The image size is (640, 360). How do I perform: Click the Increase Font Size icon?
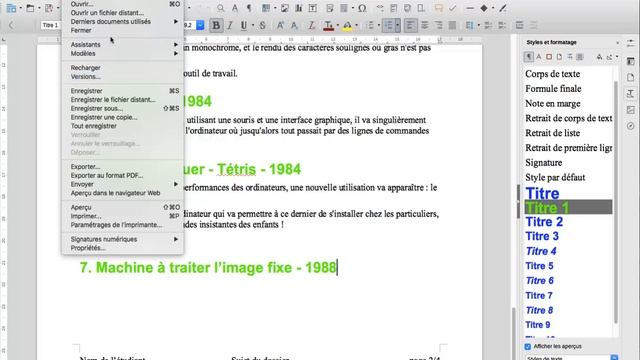click(x=280, y=25)
